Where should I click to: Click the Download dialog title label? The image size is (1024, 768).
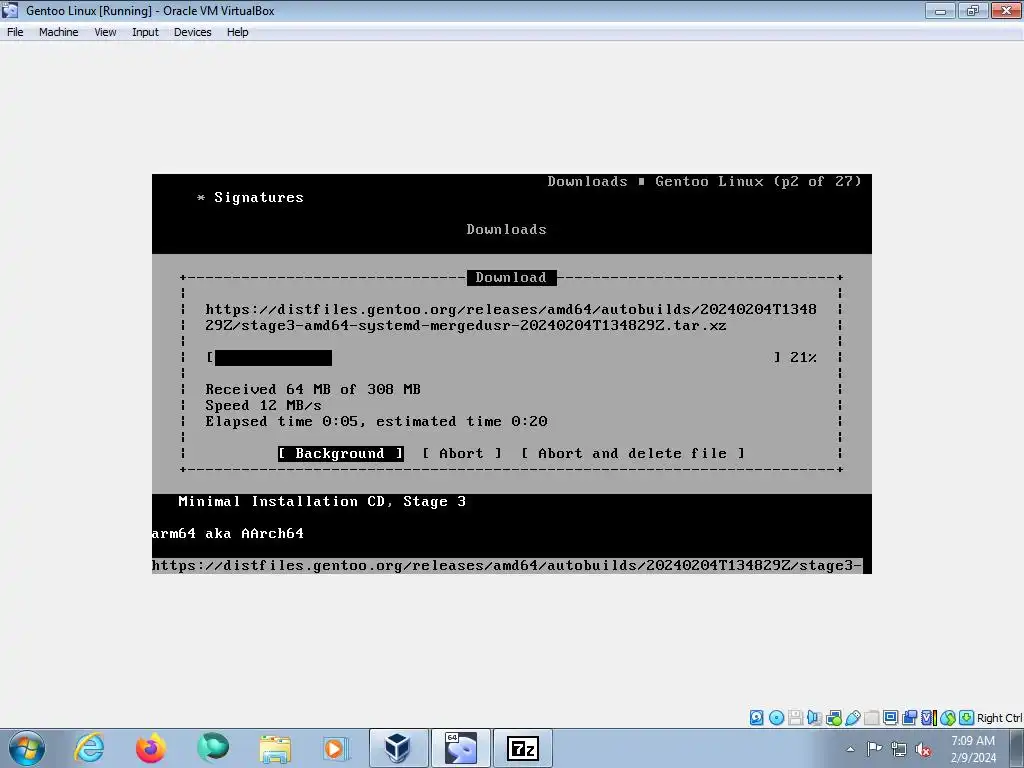[x=511, y=278]
